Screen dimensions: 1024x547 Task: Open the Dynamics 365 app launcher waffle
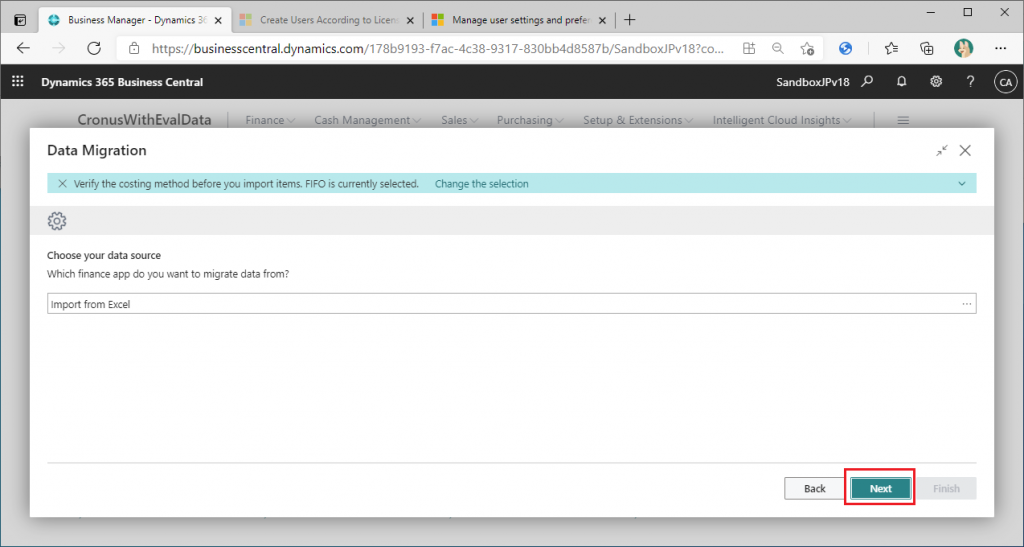click(x=18, y=82)
